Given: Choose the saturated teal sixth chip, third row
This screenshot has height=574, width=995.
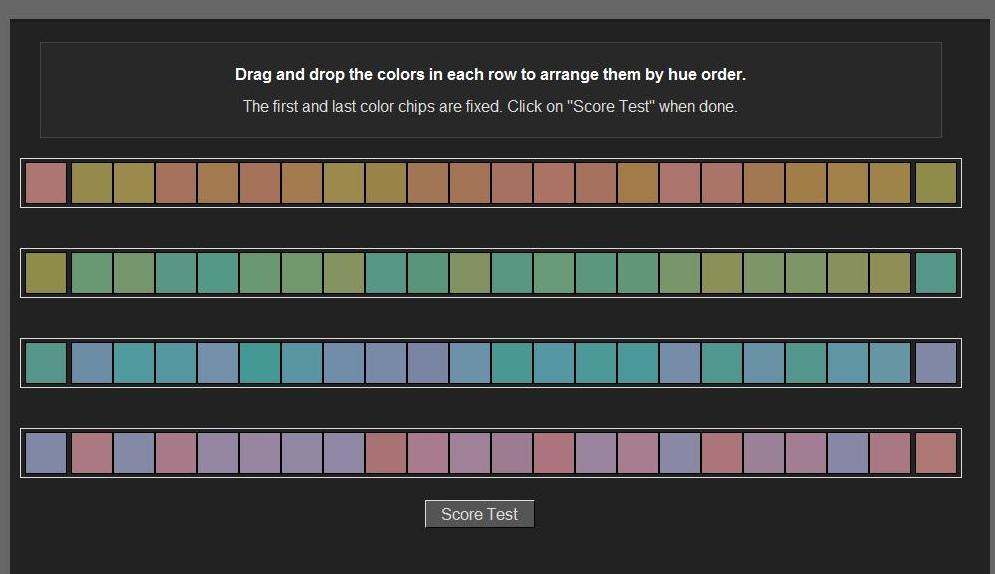Looking at the screenshot, I should click(260, 363).
